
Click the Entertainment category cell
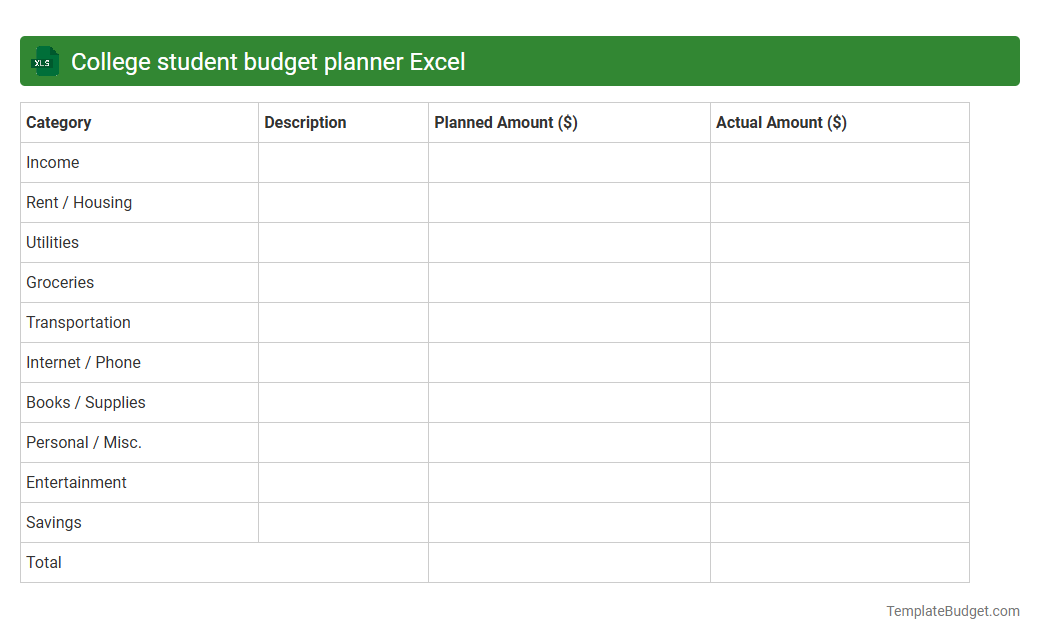pyautogui.click(x=76, y=482)
